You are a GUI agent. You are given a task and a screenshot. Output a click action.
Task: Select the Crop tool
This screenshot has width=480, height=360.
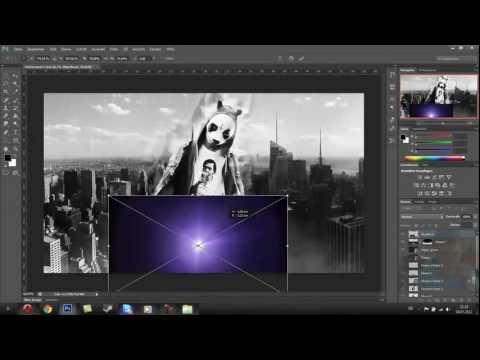tap(6, 92)
